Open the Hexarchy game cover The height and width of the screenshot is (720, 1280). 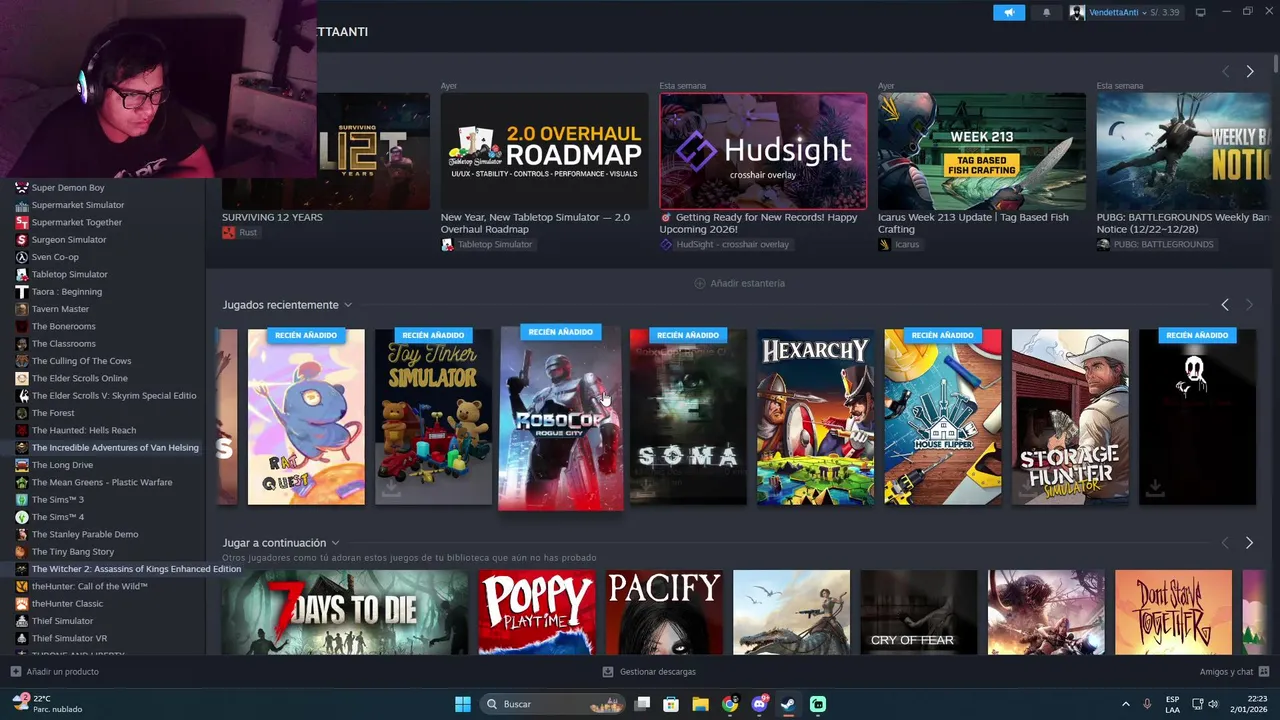coord(815,417)
